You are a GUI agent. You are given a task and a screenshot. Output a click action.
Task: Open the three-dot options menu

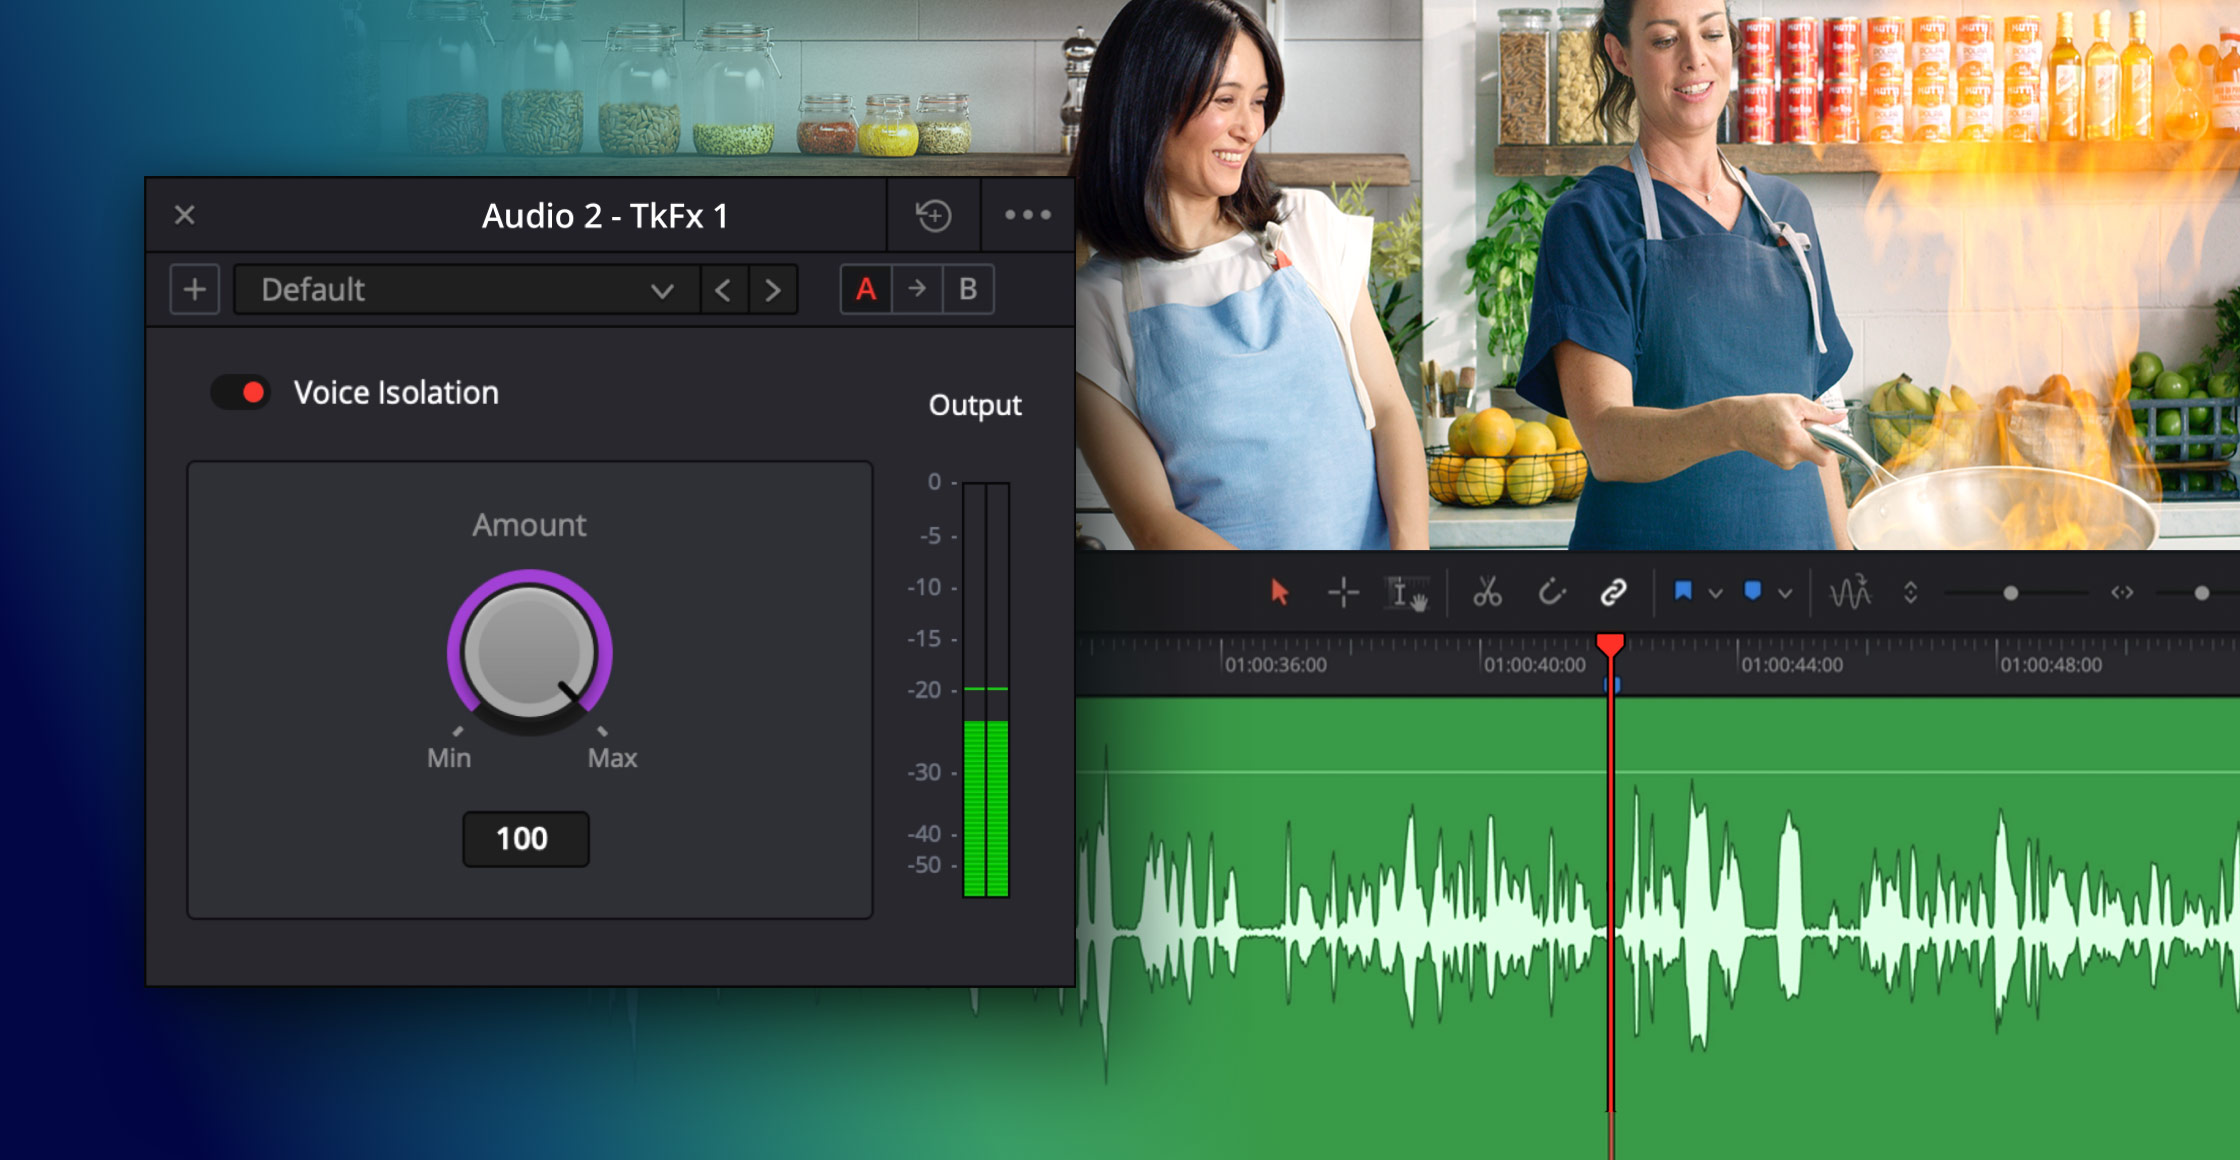pos(1027,215)
